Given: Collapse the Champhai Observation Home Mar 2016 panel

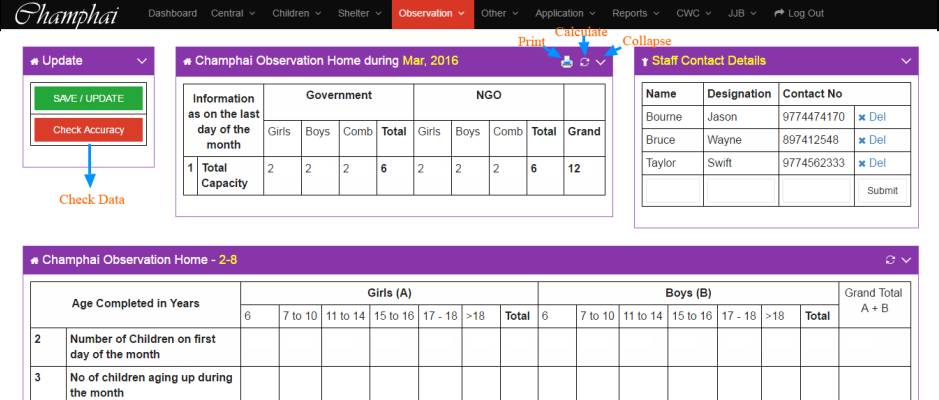Looking at the screenshot, I should coord(601,62).
